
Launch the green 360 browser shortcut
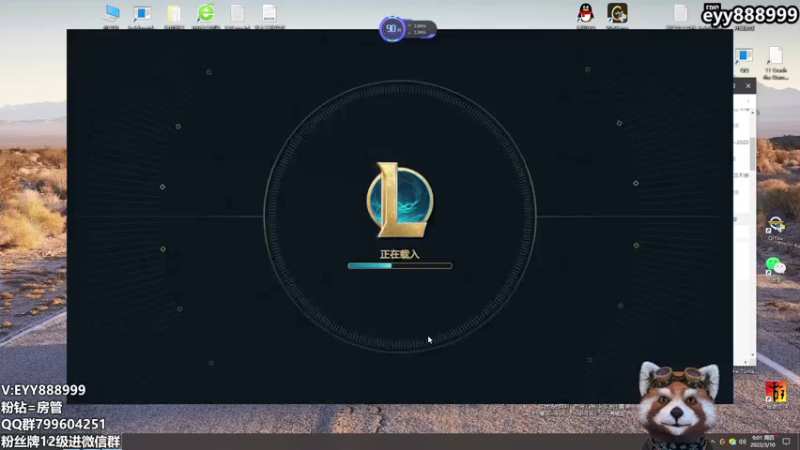pos(206,14)
